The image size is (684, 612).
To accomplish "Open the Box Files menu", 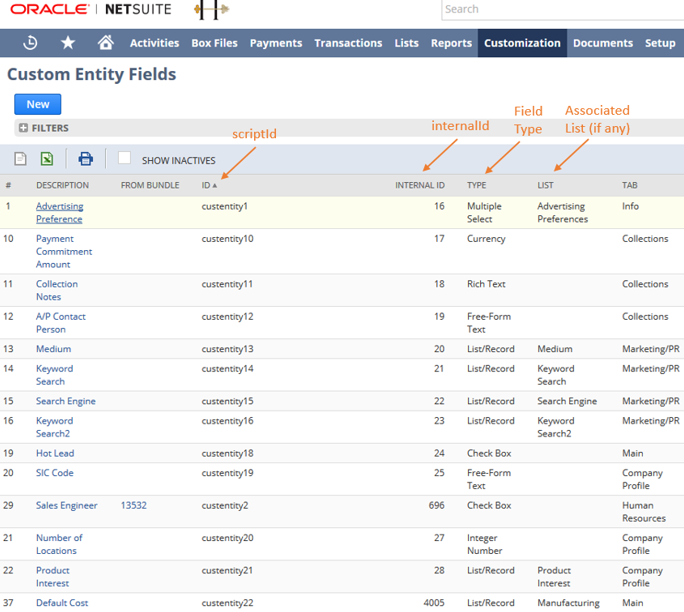I will coord(214,43).
